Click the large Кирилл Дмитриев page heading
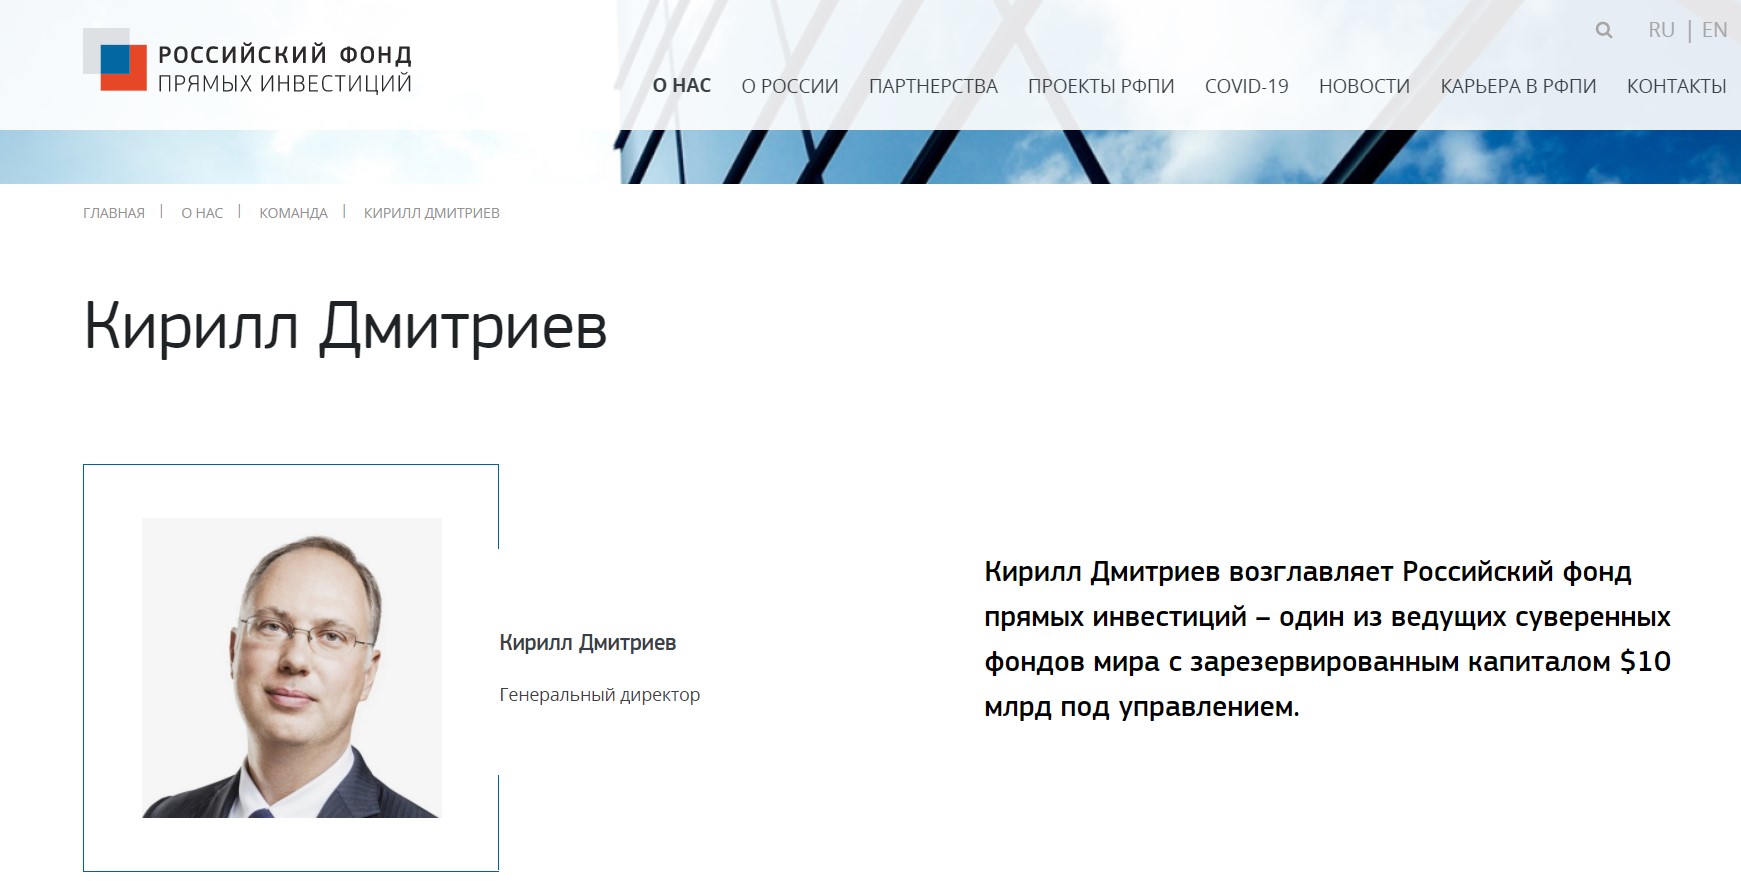This screenshot has height=881, width=1741. (345, 326)
